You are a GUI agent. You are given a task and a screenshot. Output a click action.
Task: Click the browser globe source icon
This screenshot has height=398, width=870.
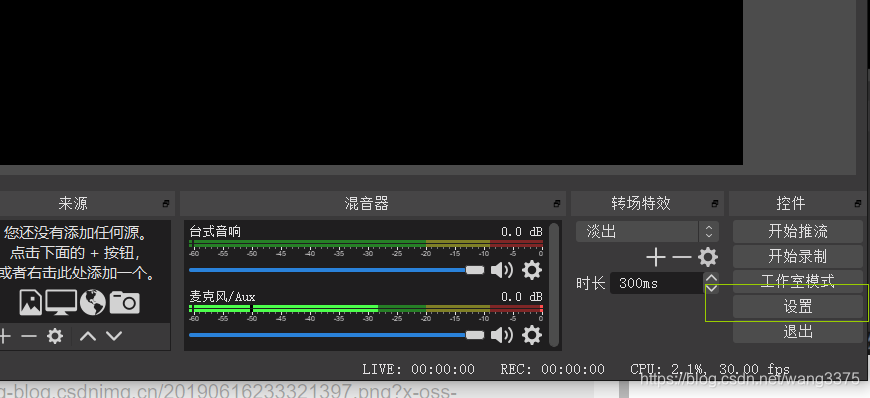coord(93,302)
